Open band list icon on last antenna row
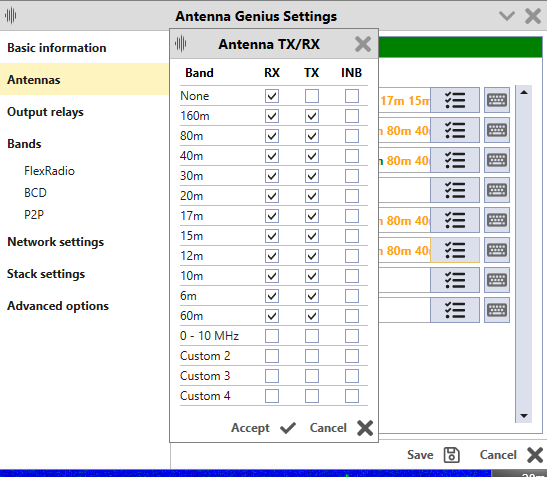The width and height of the screenshot is (547, 477). 455,310
